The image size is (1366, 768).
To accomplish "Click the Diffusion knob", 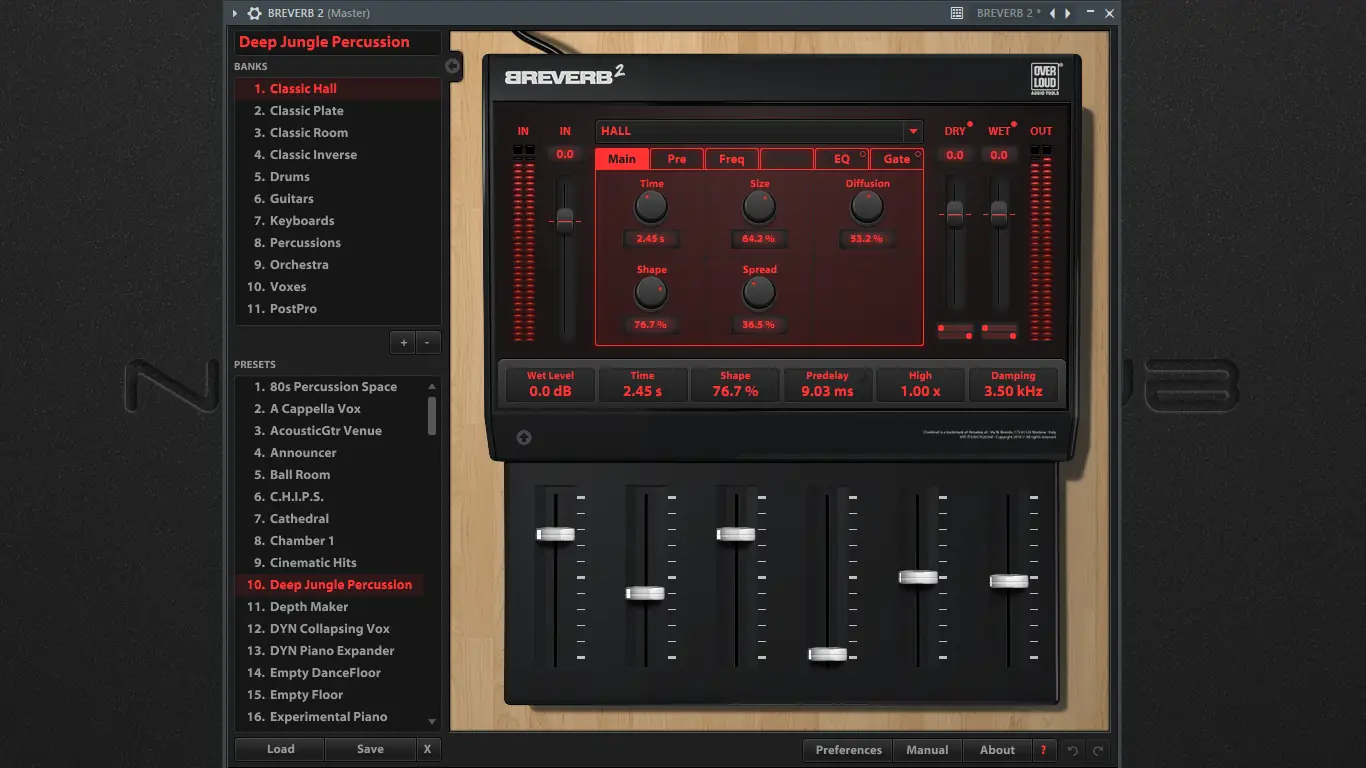I will pos(867,207).
